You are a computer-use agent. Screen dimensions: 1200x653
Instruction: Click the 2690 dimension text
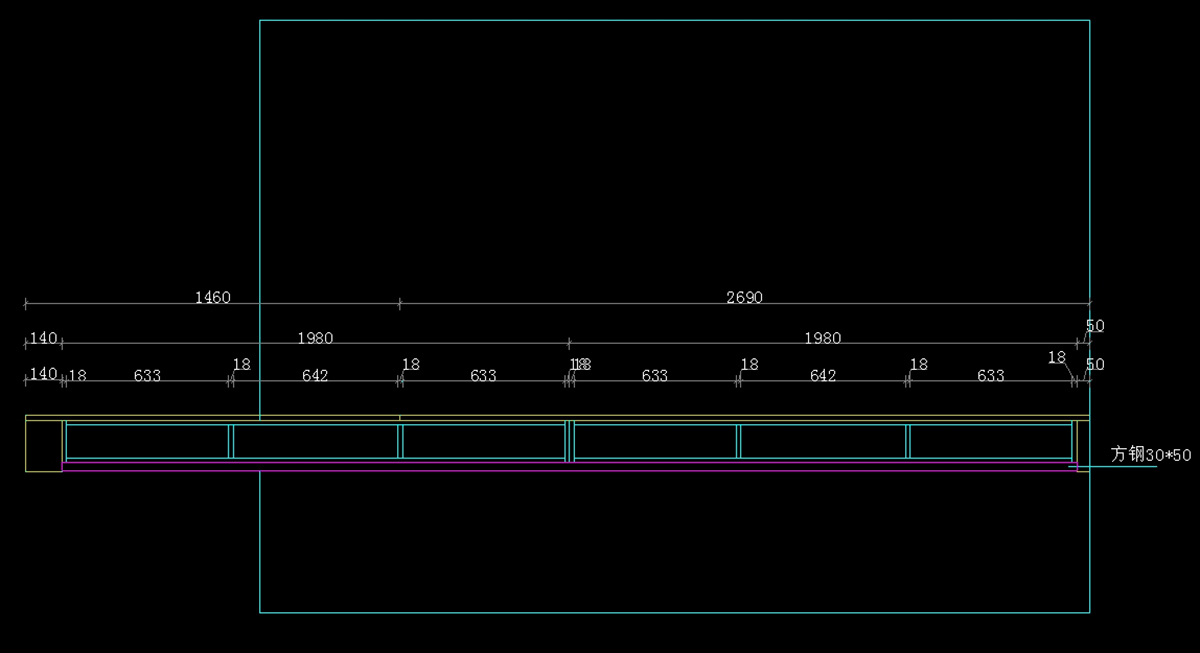(x=744, y=297)
